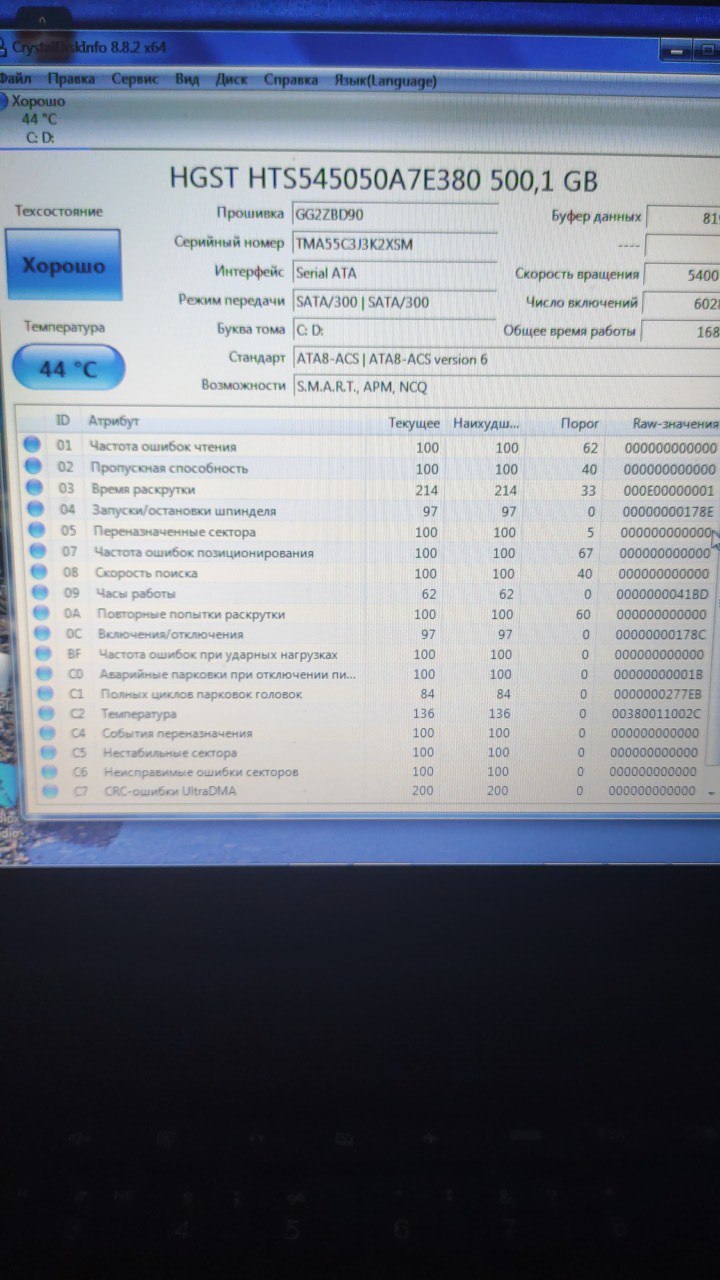Click status circle for Переназначенные сектора row
This screenshot has height=1280, width=720.
(37, 531)
